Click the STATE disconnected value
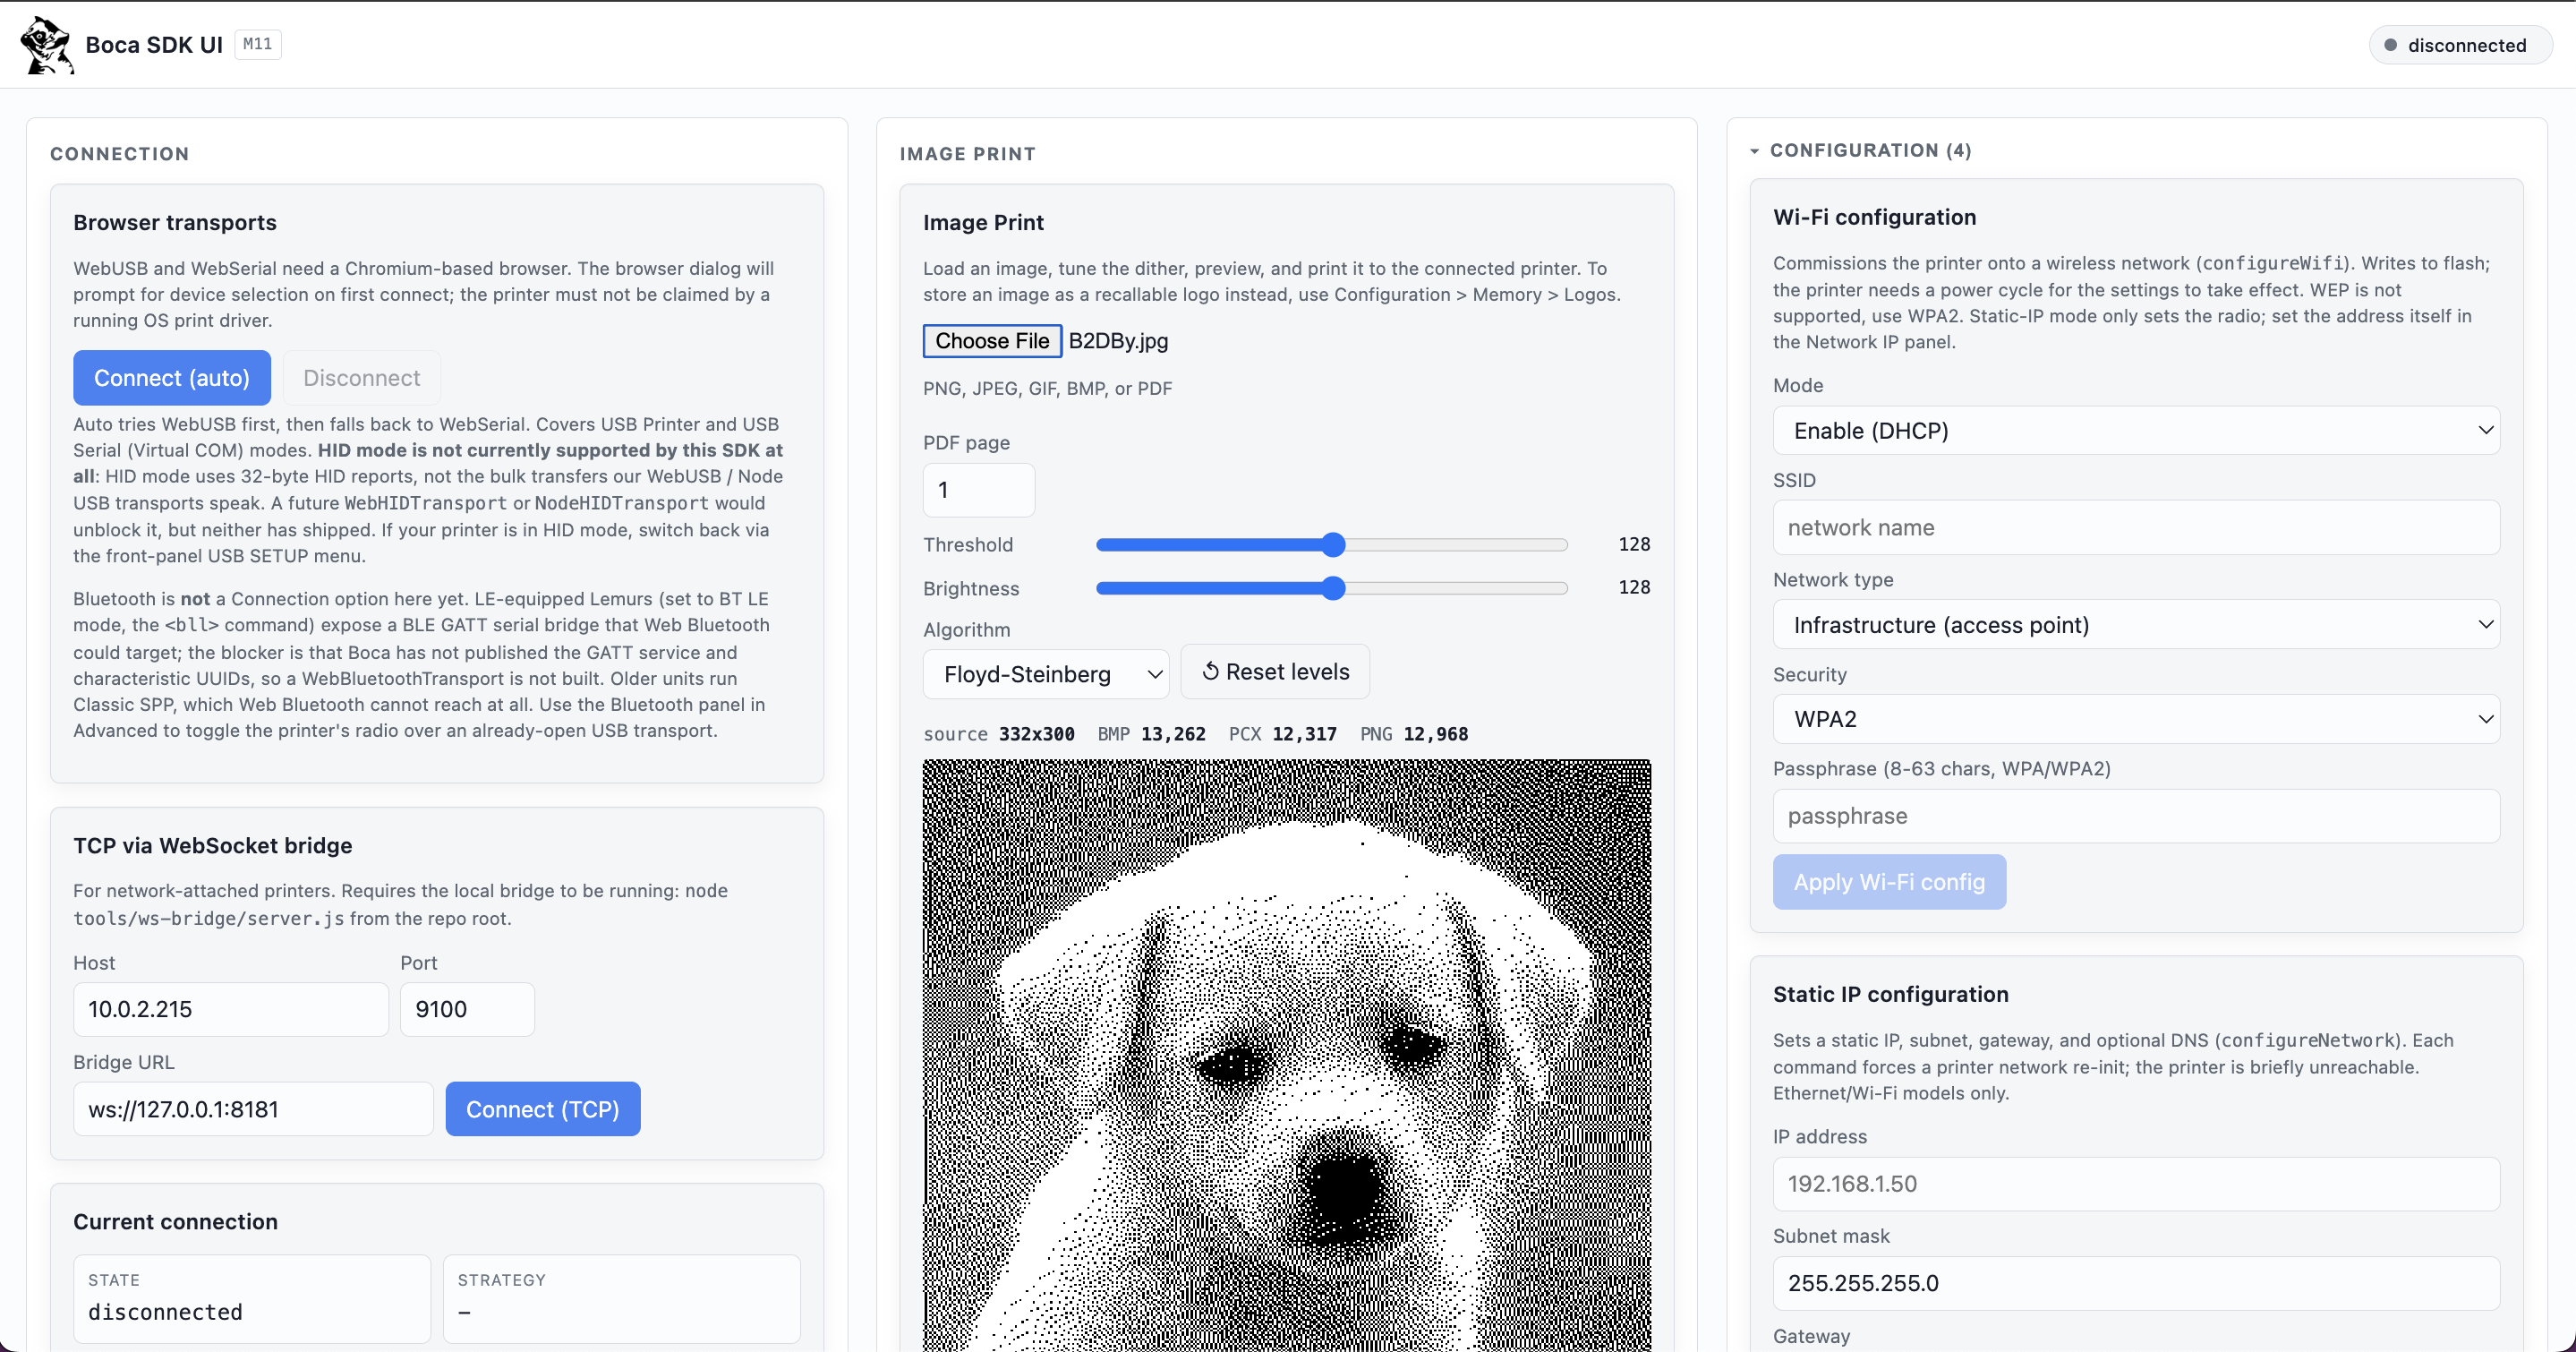The width and height of the screenshot is (2576, 1352). click(165, 1312)
